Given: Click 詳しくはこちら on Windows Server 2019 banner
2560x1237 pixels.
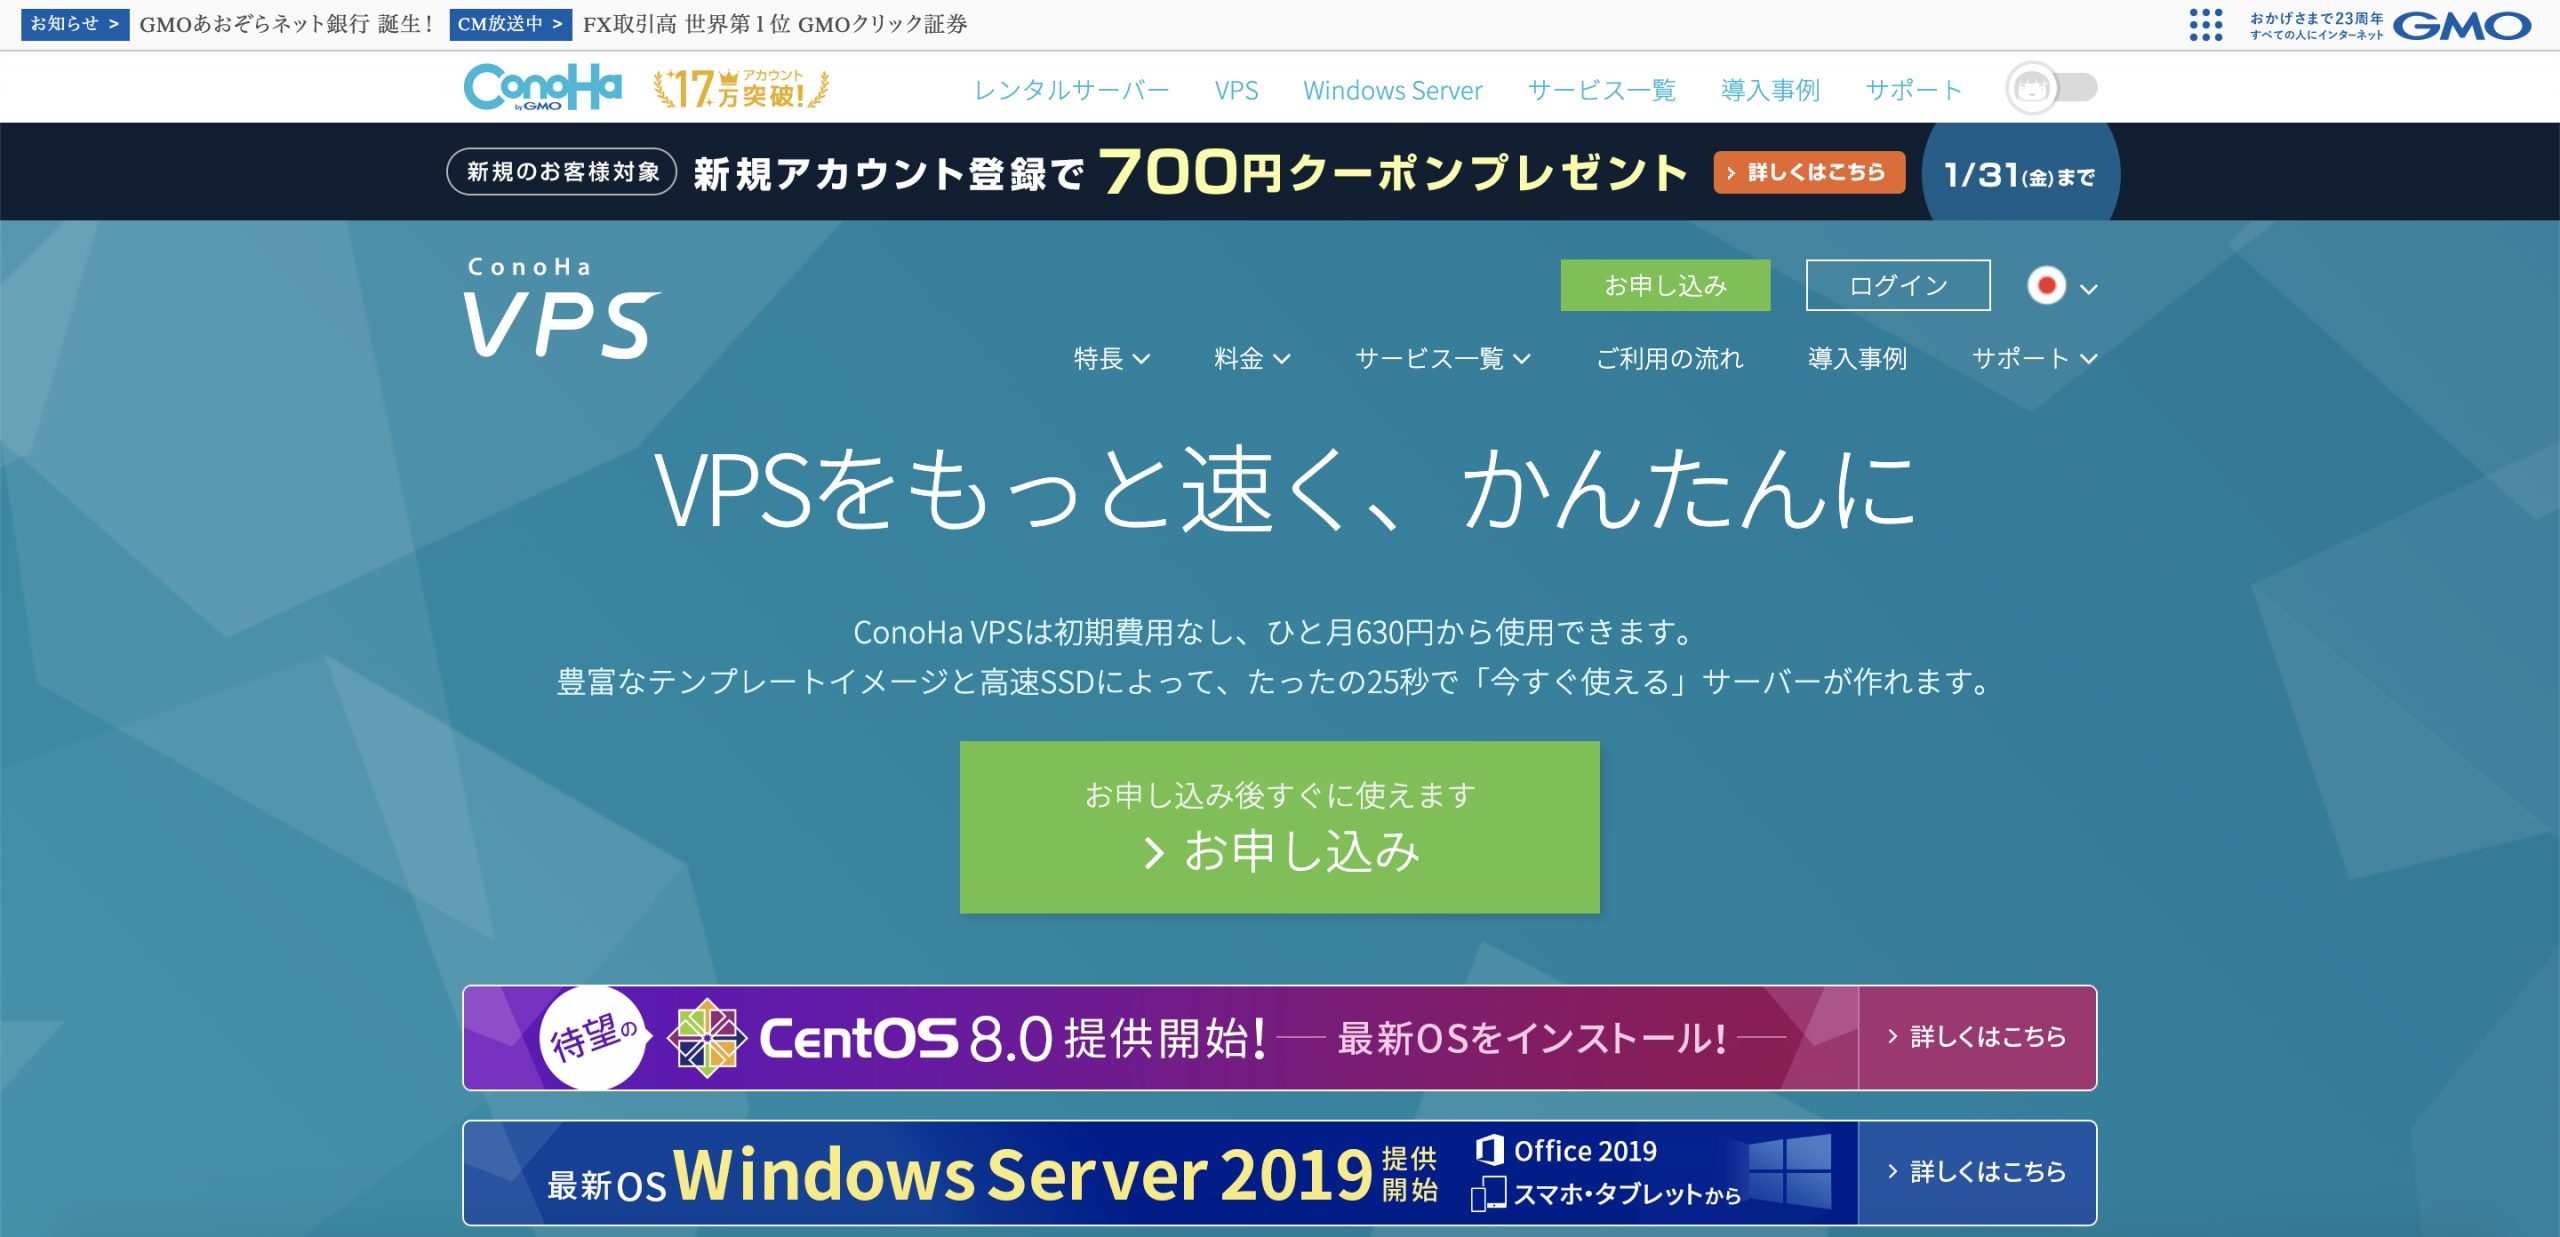Looking at the screenshot, I should [1977, 1172].
